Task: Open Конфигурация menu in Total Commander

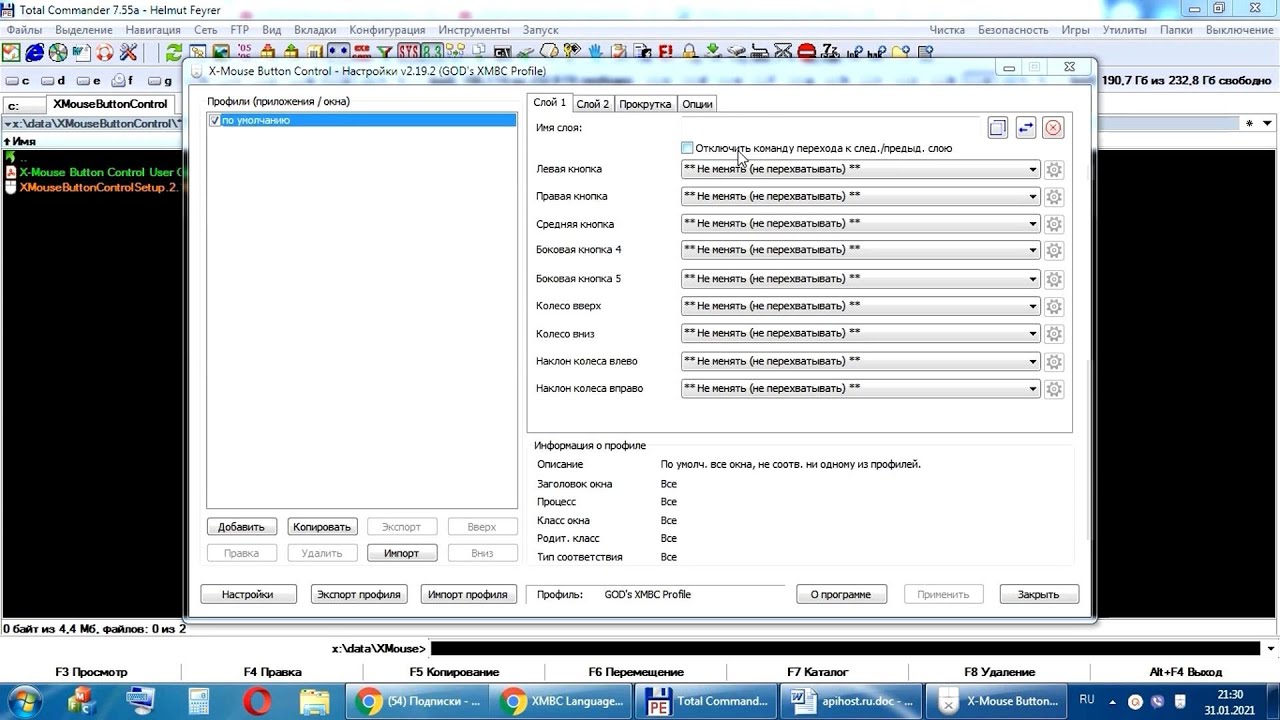Action: (x=387, y=30)
